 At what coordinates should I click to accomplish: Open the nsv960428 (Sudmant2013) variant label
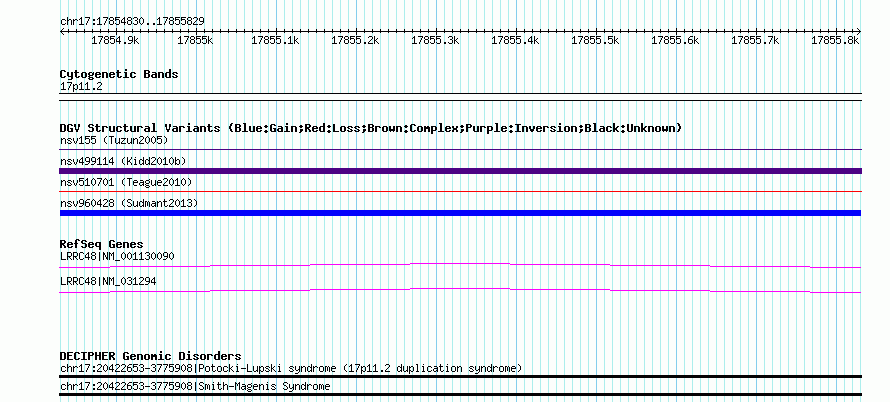click(129, 203)
